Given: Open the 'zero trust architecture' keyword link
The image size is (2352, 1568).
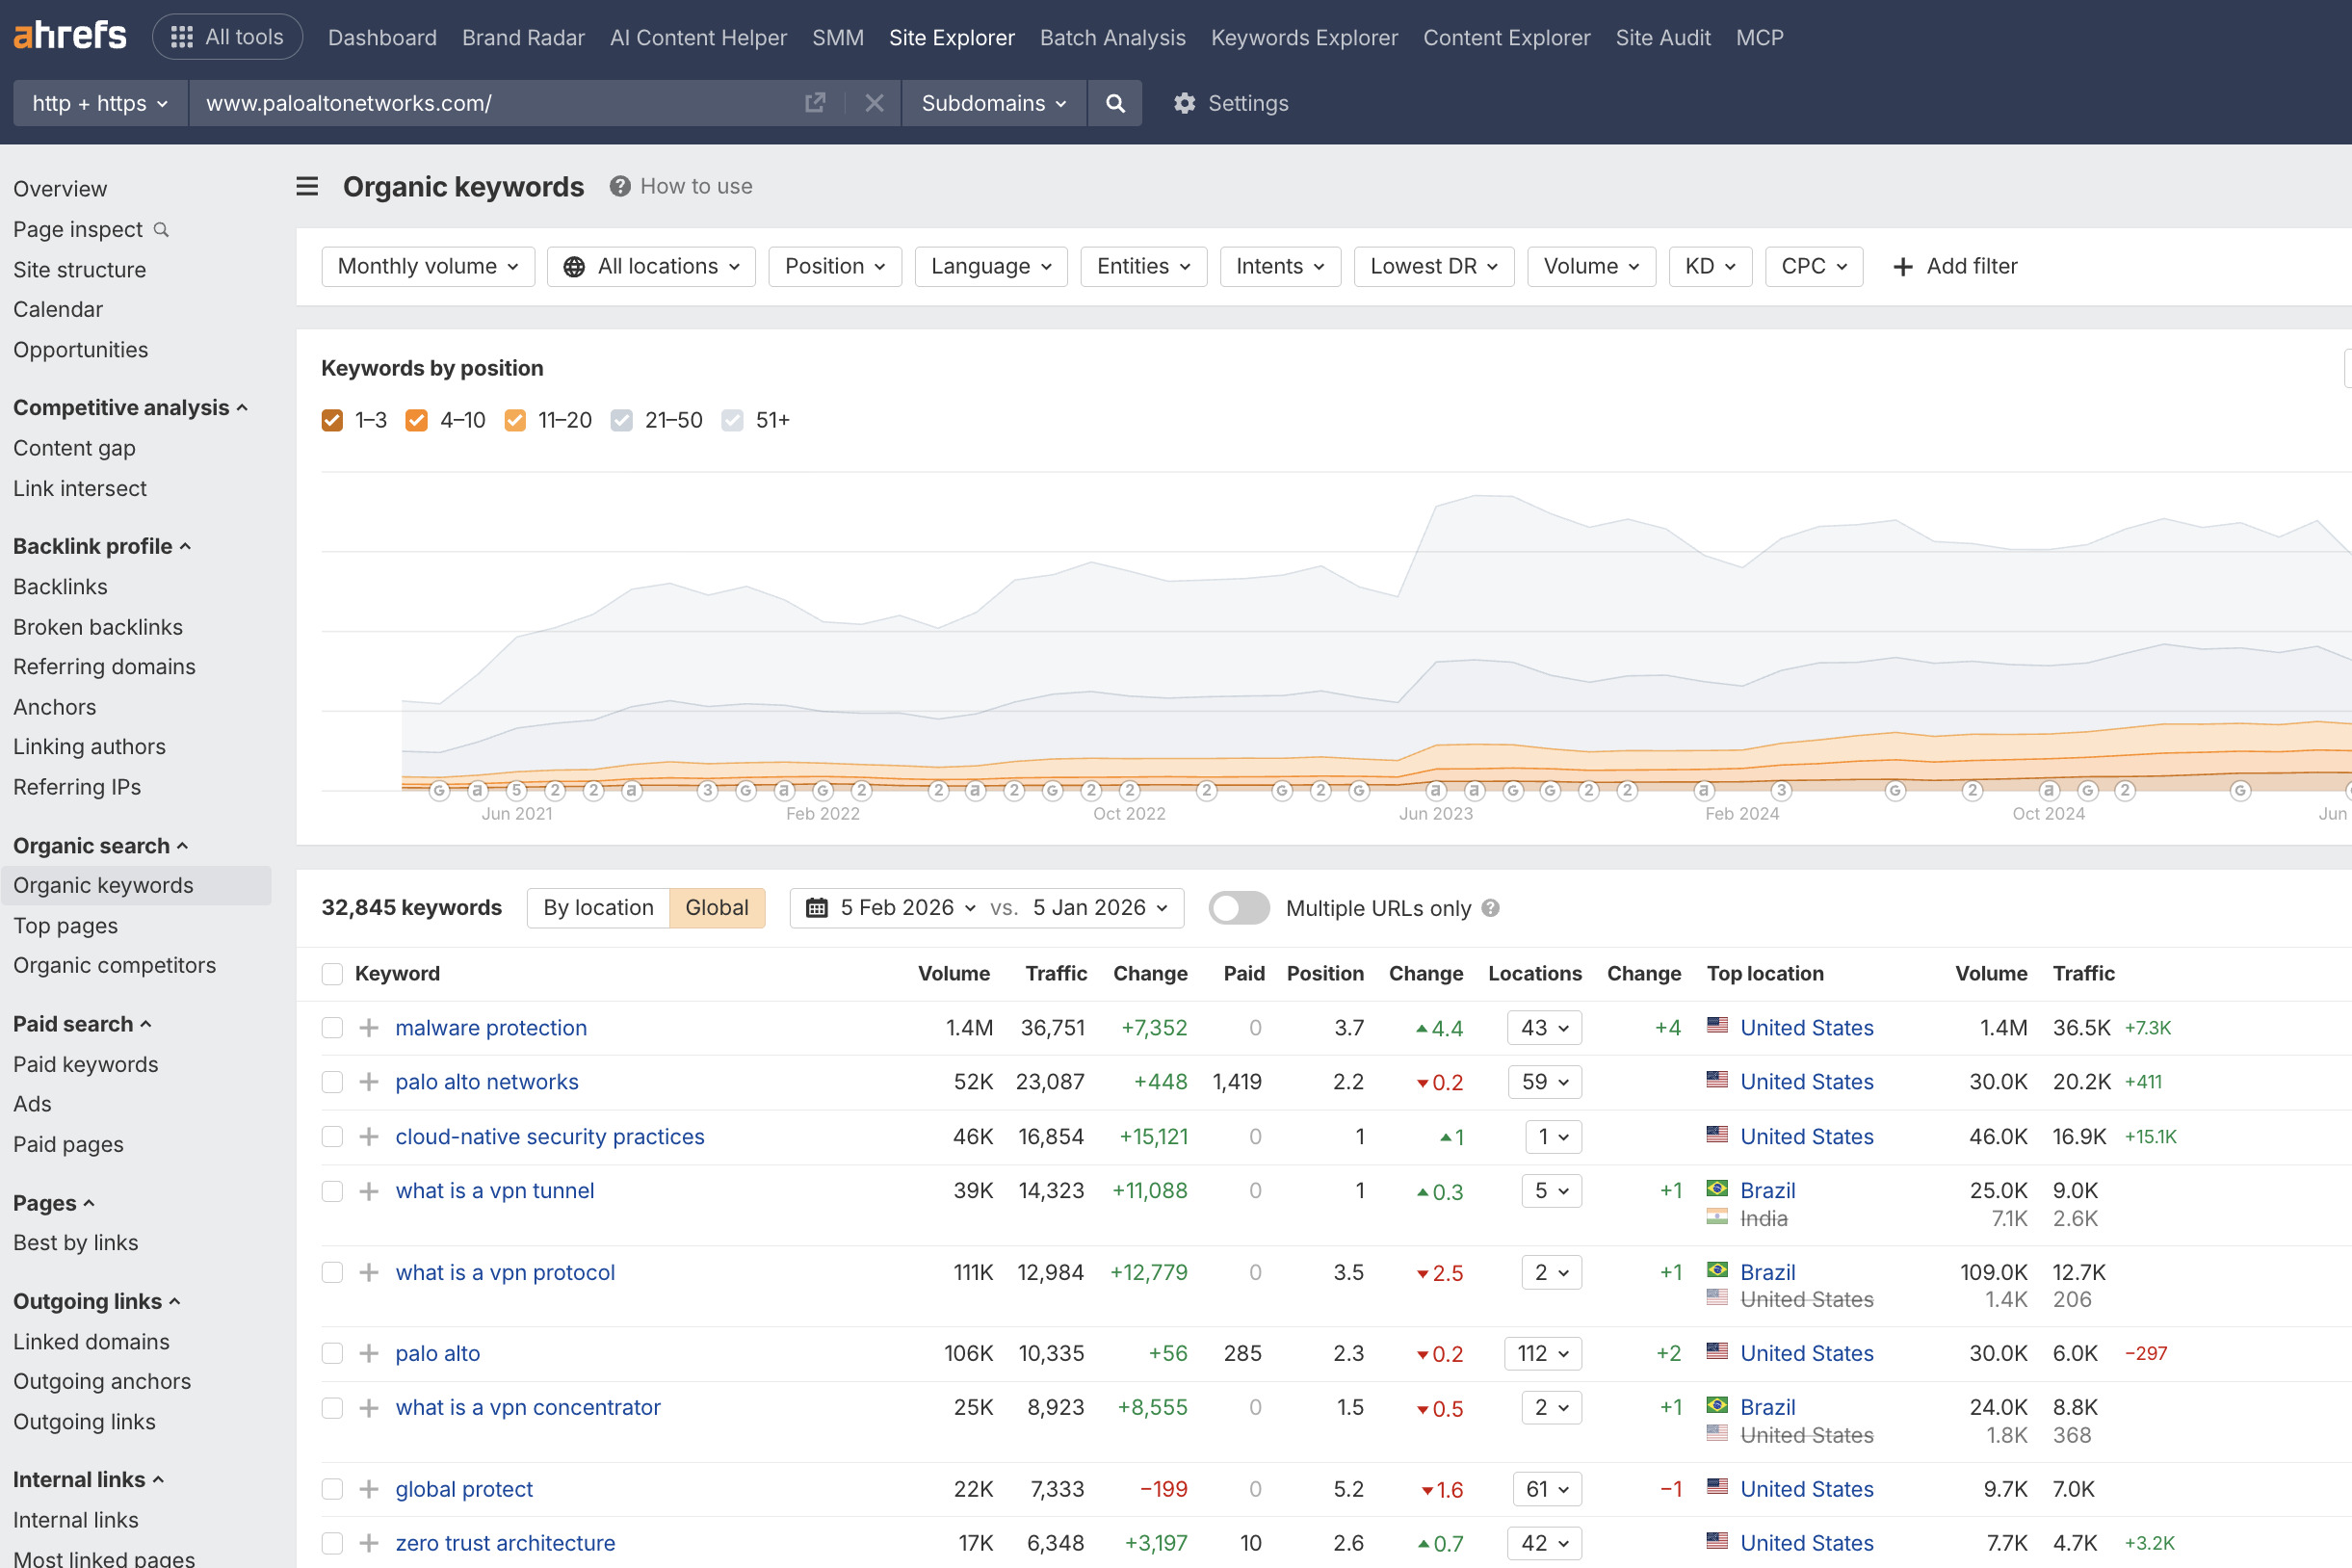Looking at the screenshot, I should (x=505, y=1542).
